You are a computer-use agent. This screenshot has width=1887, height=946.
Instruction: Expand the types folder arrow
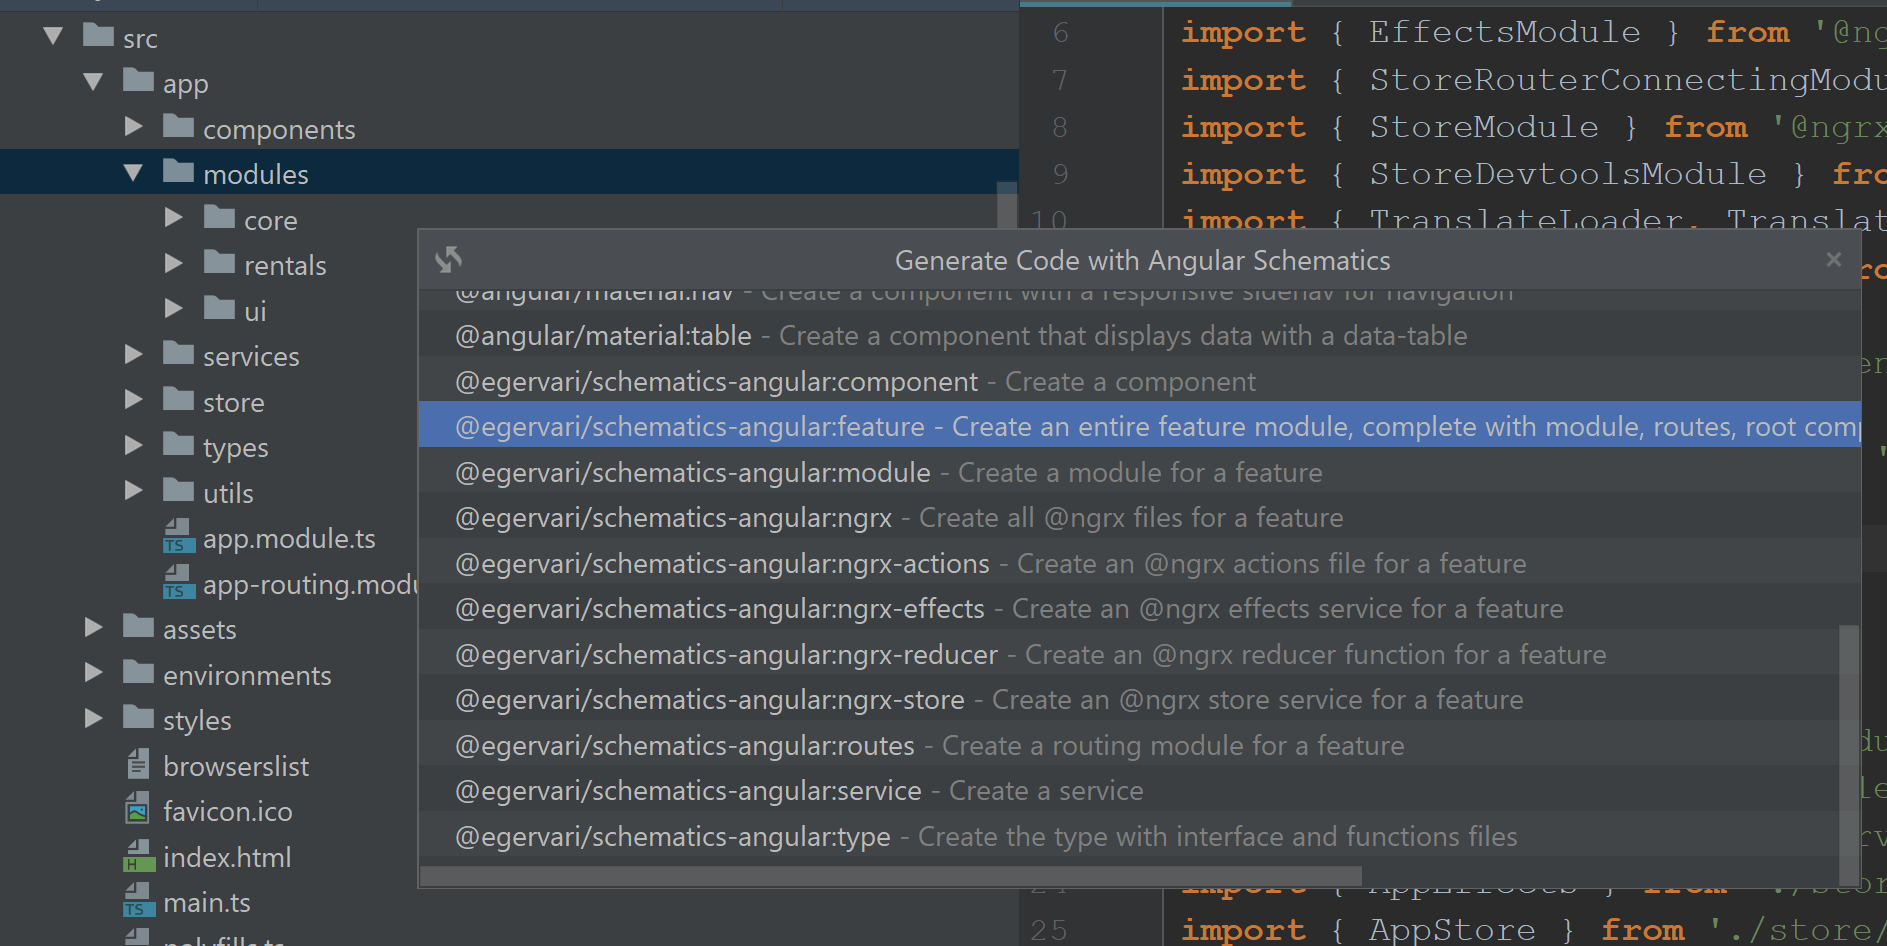coord(134,445)
